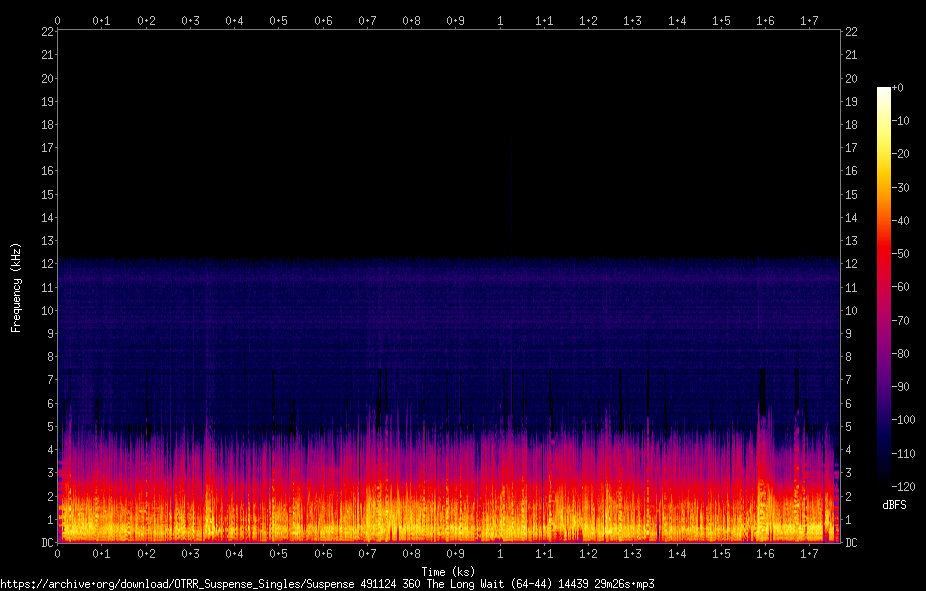
Task: Click the -120 label on the color scale
Action: point(903,486)
